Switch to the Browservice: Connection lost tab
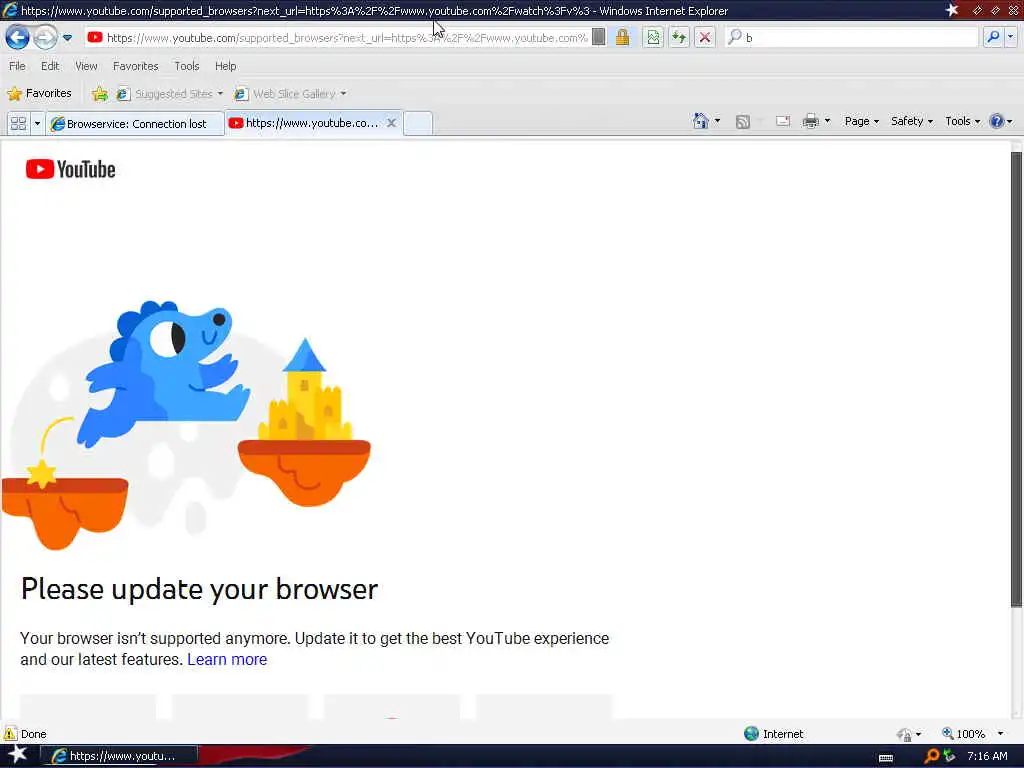 click(x=135, y=123)
